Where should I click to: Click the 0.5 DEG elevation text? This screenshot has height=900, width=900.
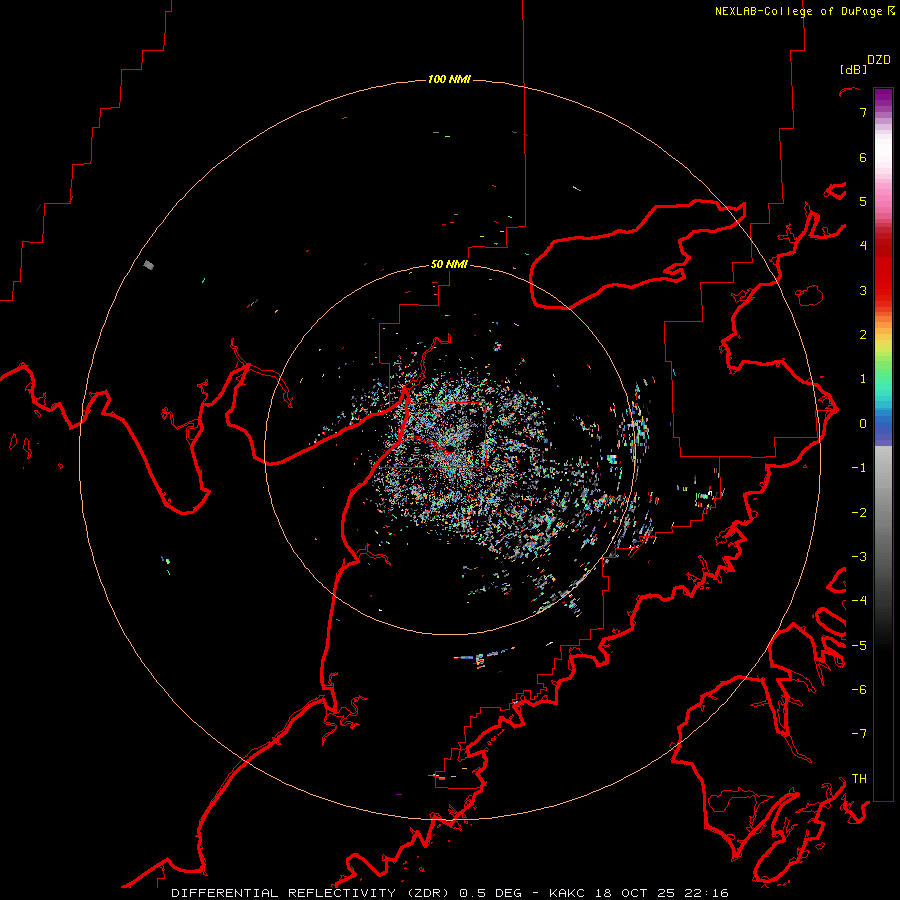pyautogui.click(x=491, y=893)
